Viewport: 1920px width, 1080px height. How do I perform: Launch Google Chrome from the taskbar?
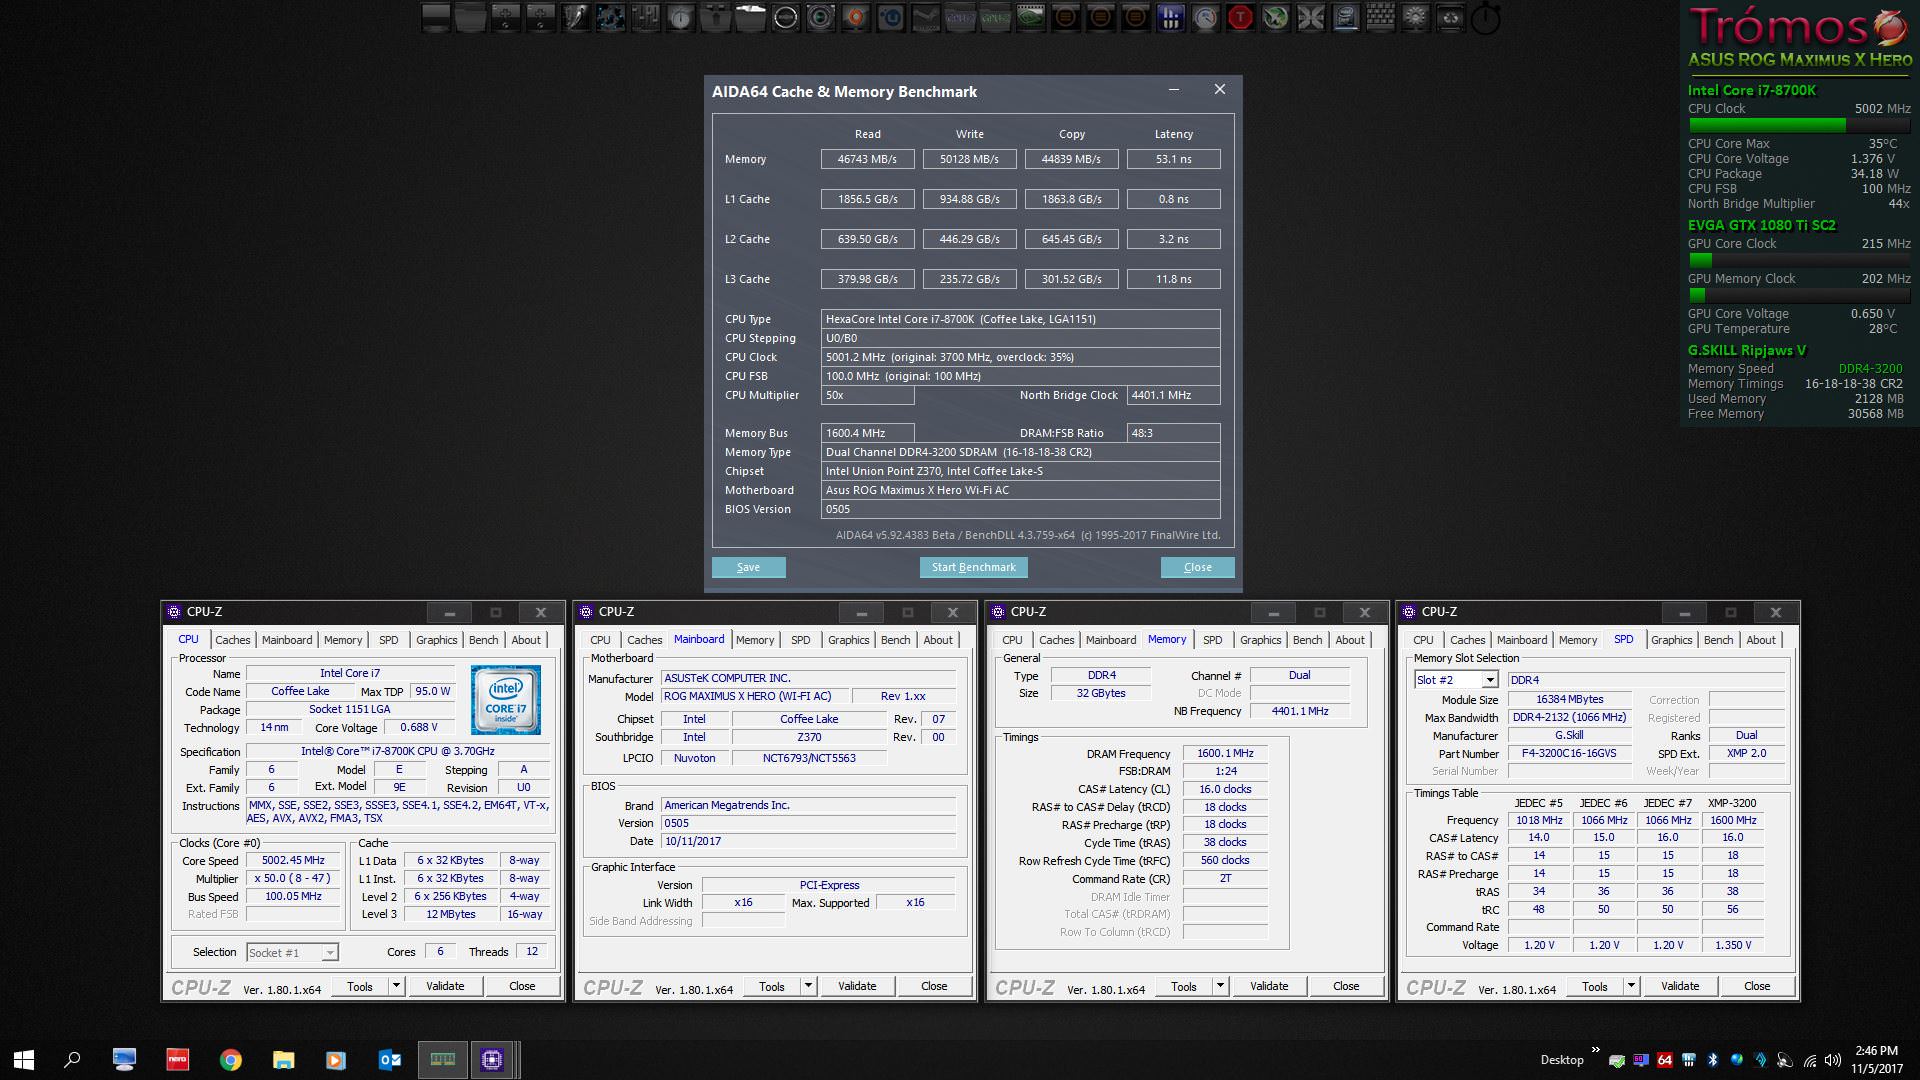pos(231,1060)
